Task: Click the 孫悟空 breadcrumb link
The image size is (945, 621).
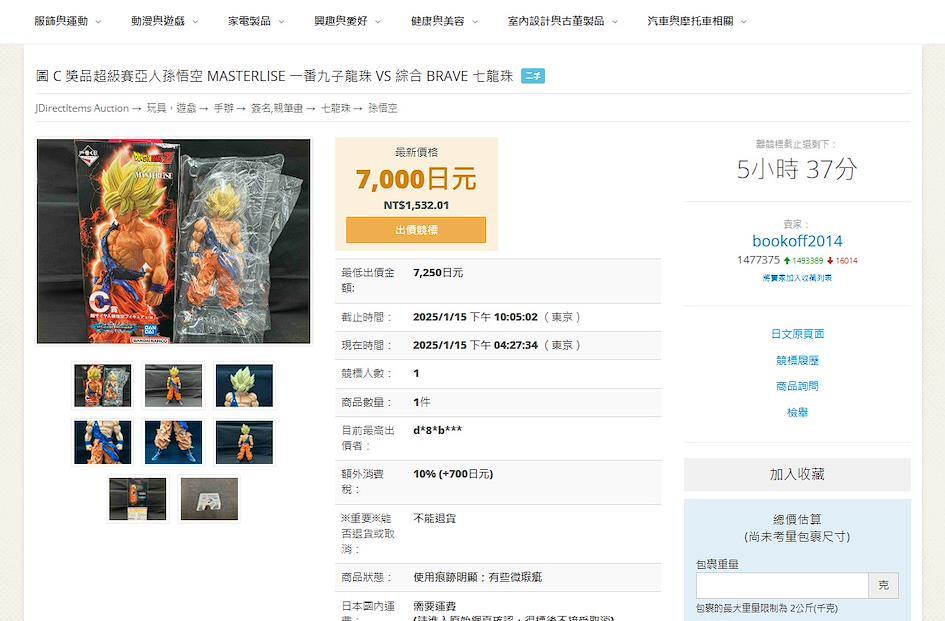Action: click(x=383, y=108)
